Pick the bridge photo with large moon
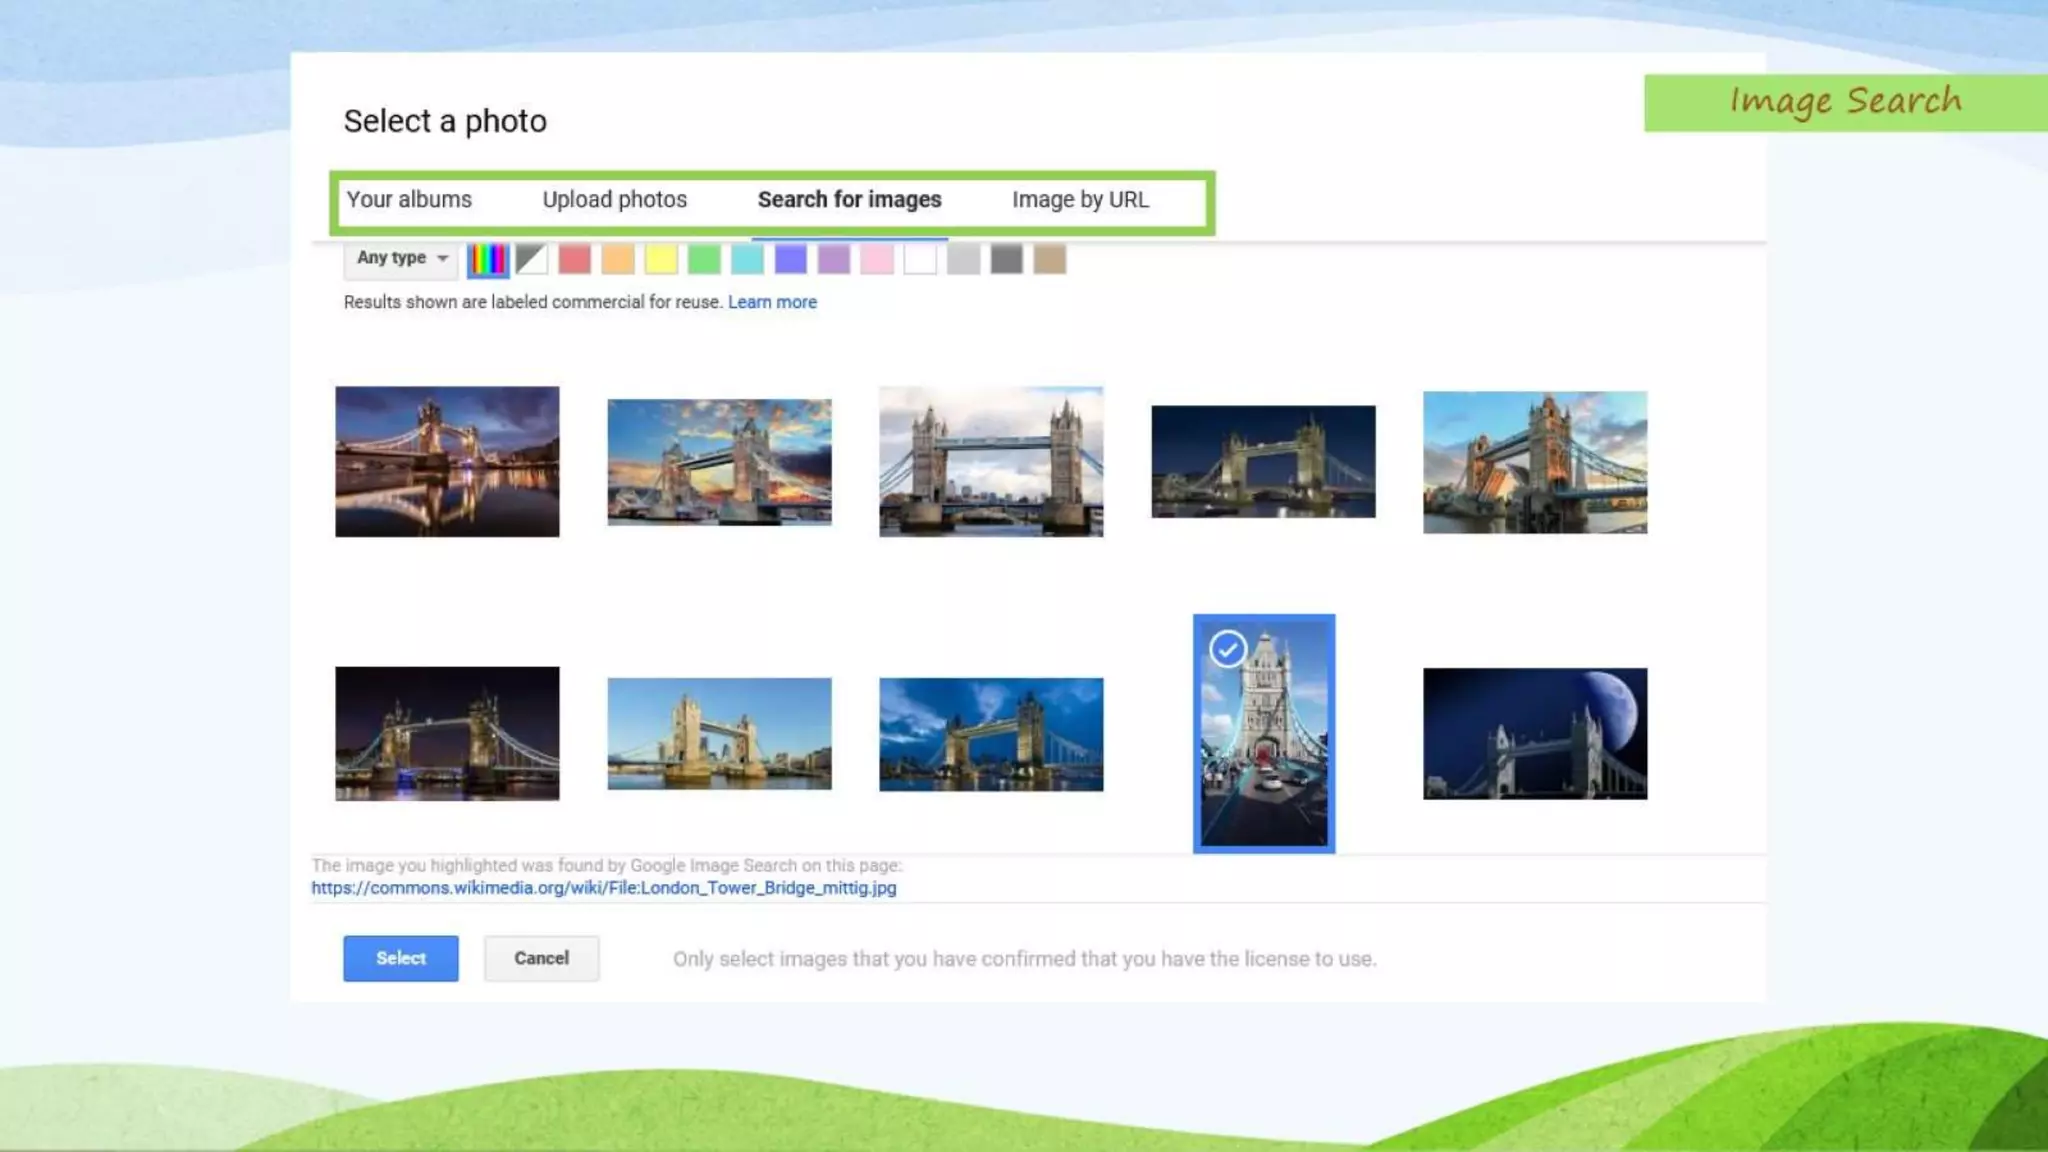 [1535, 734]
